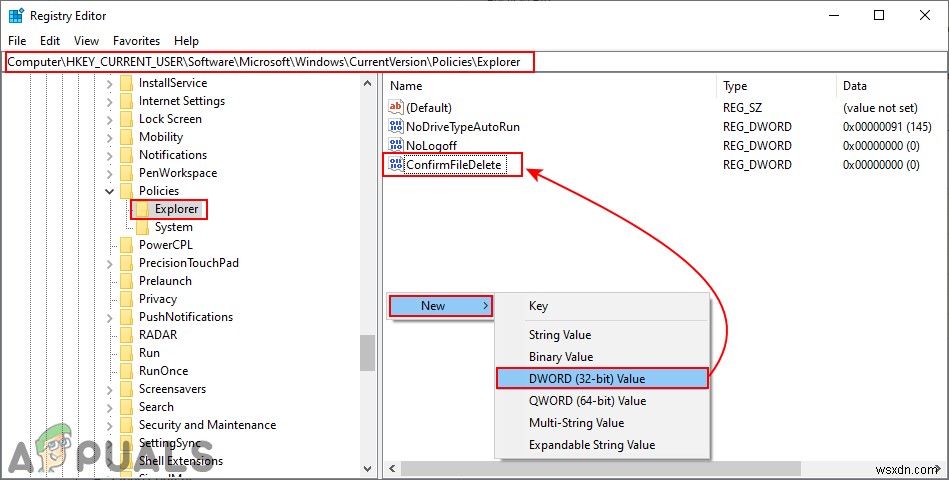Image resolution: width=949 pixels, height=480 pixels.
Task: Click the Notifications folder icon
Action: point(126,155)
